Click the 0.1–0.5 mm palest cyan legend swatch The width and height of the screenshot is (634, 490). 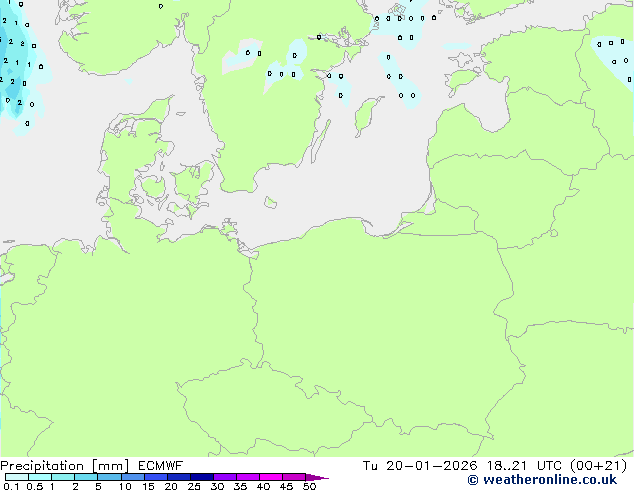click(x=17, y=477)
